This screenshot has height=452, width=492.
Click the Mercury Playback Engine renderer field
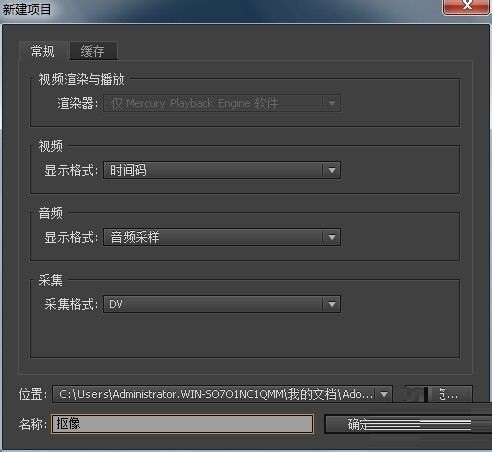(x=222, y=103)
